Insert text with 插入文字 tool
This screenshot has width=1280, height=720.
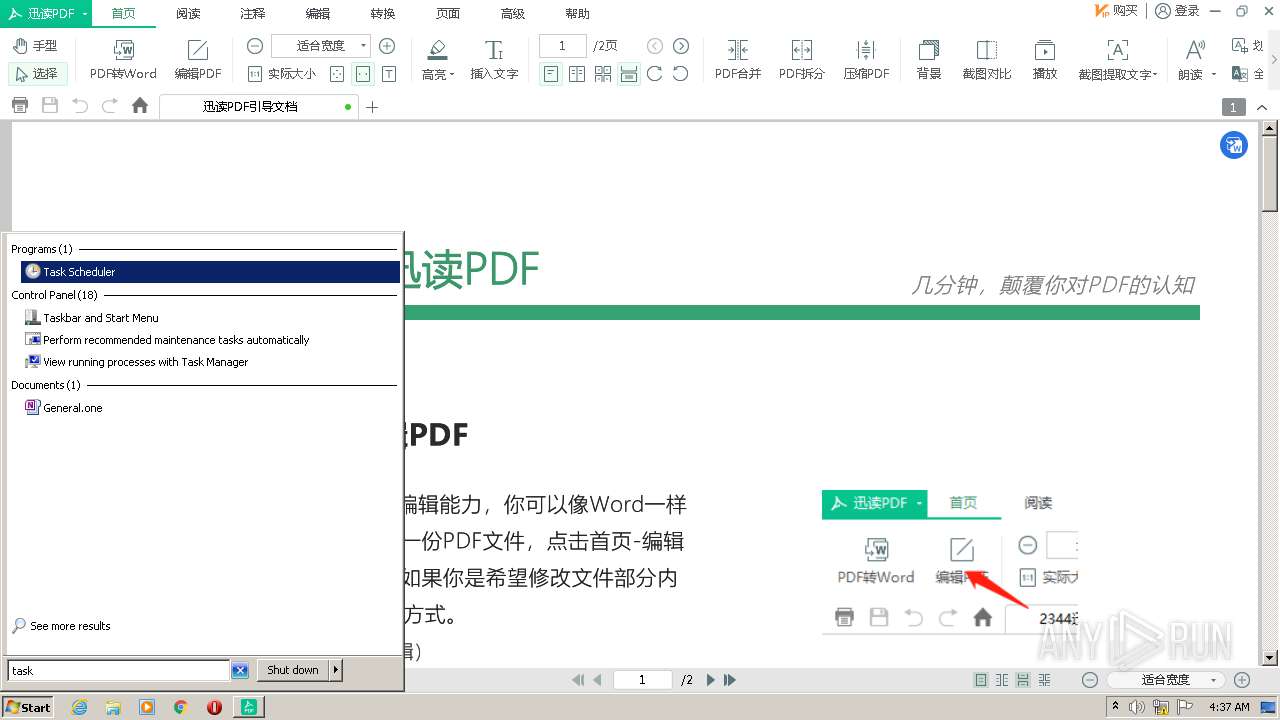point(494,60)
